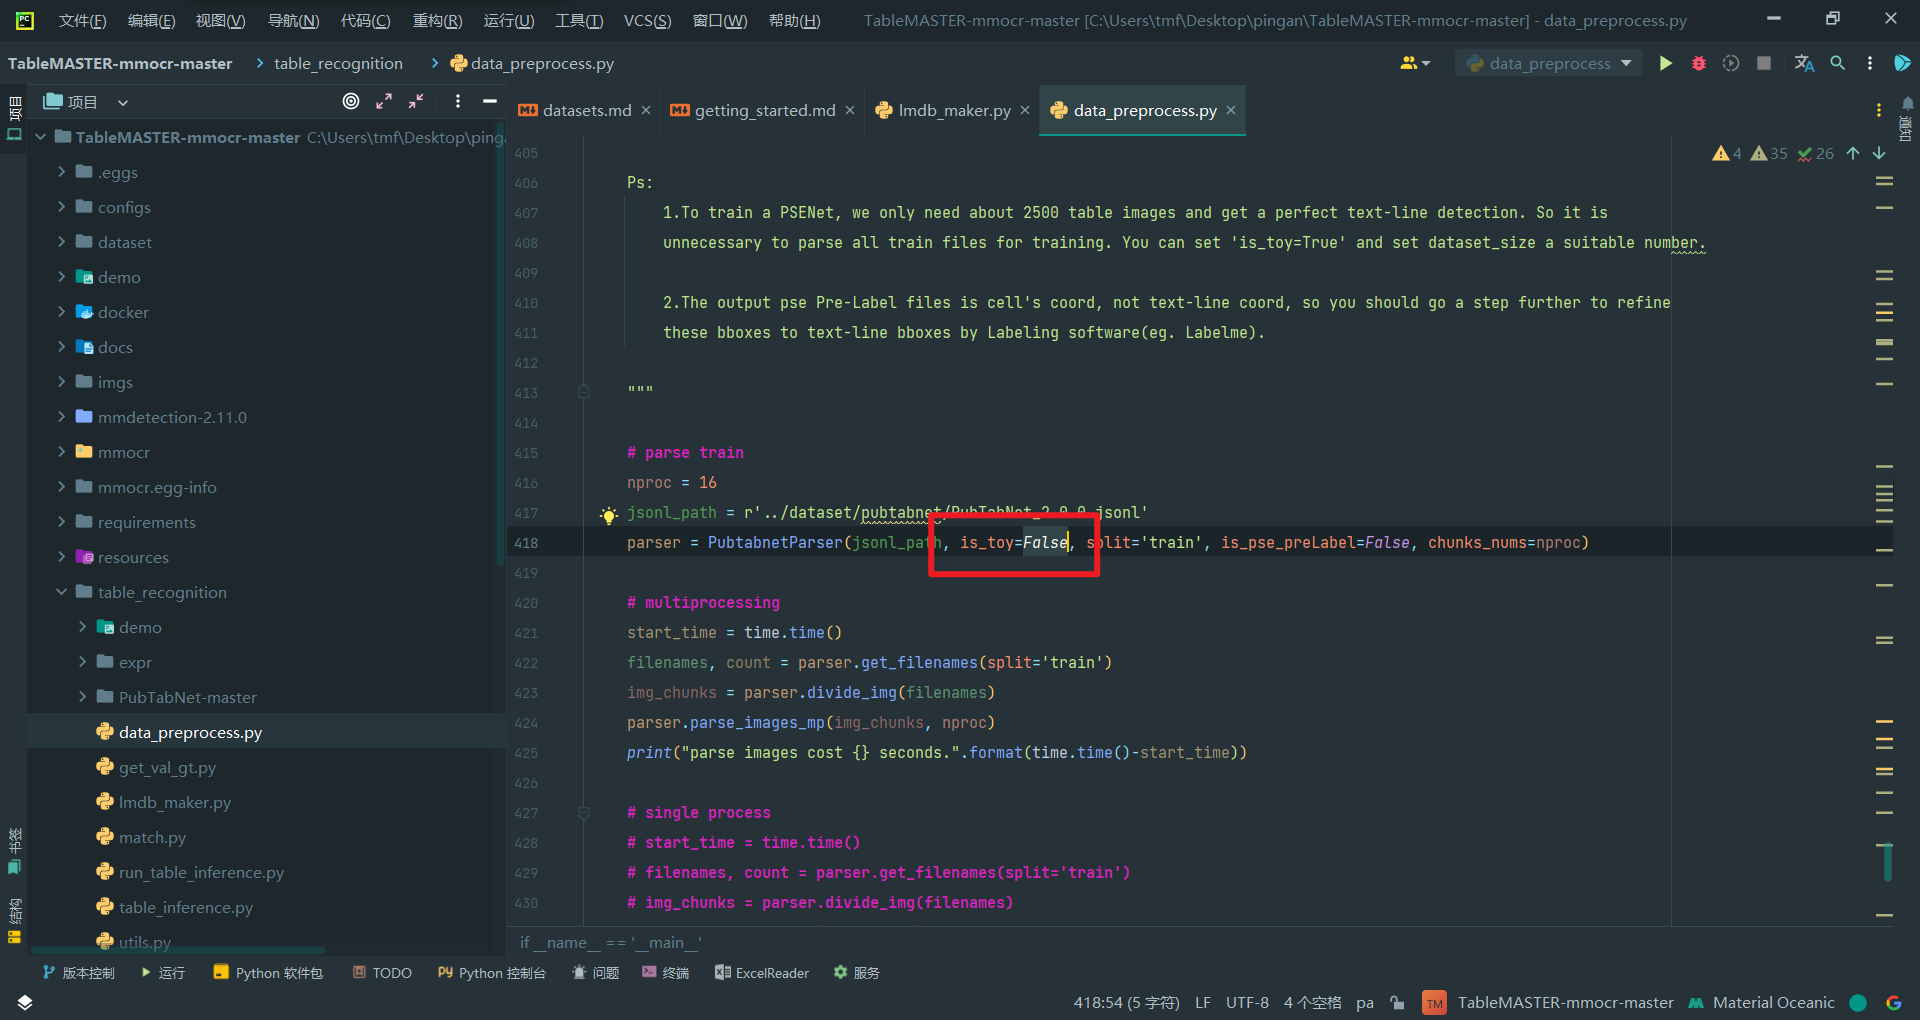Screen dimensions: 1920x1020
Task: Click the Debug bug icon
Action: pos(1698,63)
